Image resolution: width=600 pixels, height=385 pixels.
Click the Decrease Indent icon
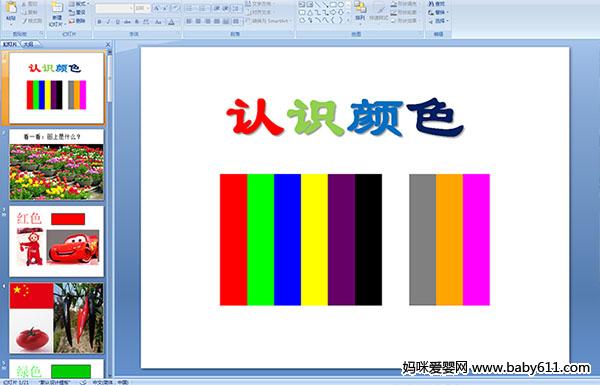pyautogui.click(x=217, y=8)
